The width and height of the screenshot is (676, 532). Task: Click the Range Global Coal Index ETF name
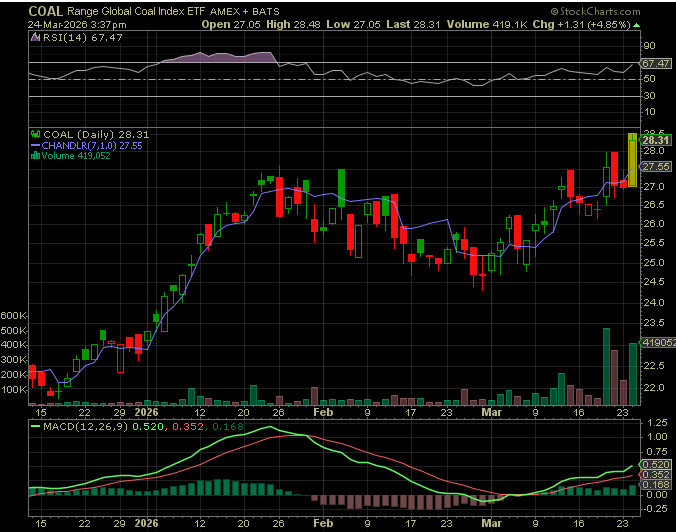pyautogui.click(x=136, y=12)
